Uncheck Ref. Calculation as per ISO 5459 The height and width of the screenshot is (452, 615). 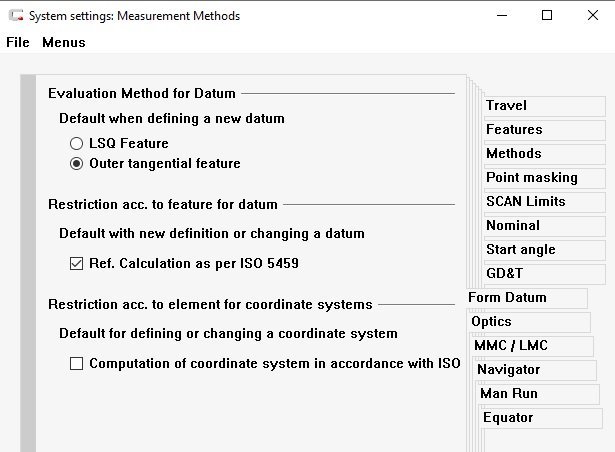[76, 264]
